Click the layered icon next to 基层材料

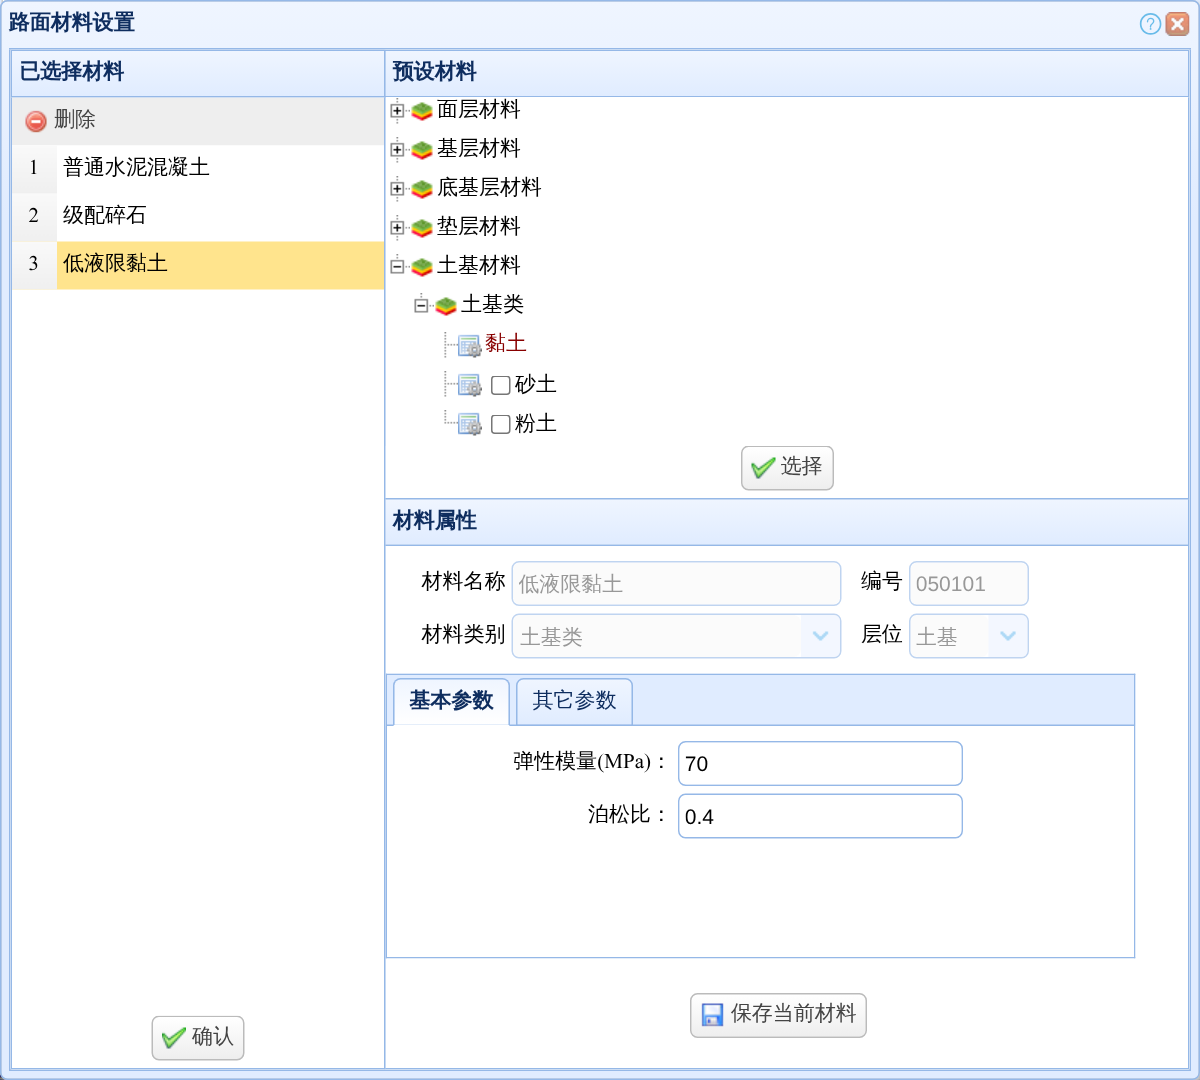pos(422,150)
